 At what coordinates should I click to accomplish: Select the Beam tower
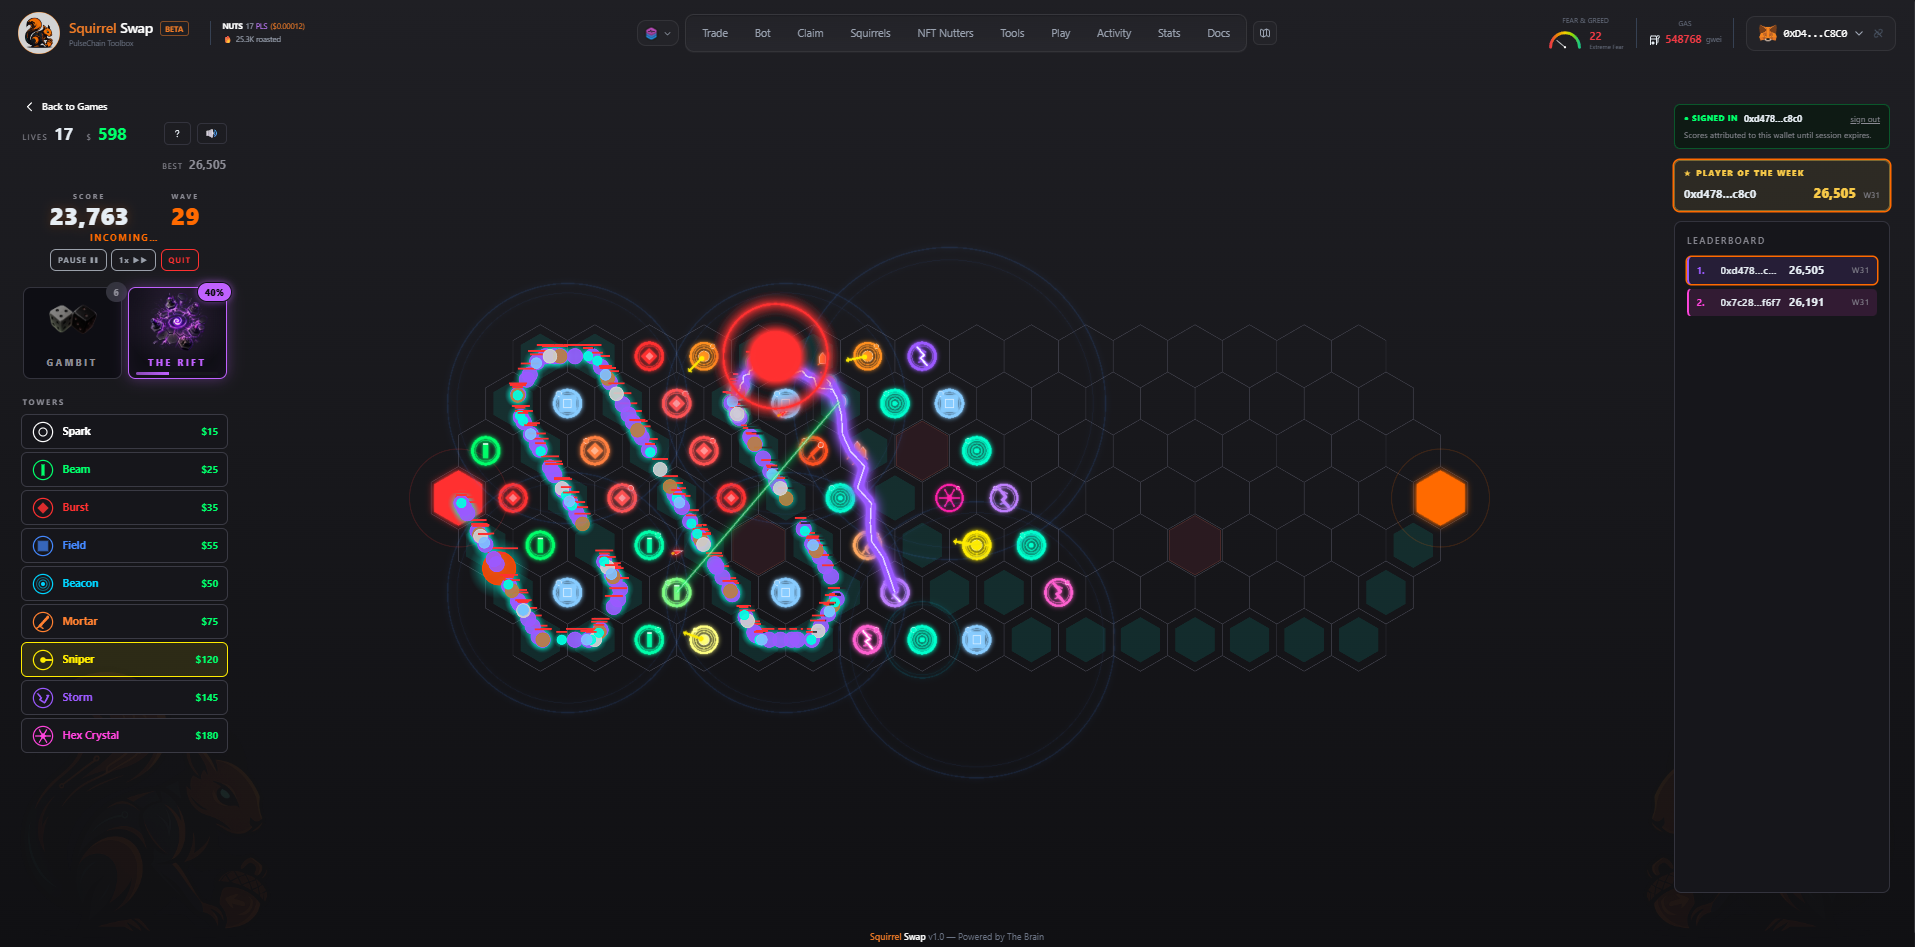coord(124,470)
